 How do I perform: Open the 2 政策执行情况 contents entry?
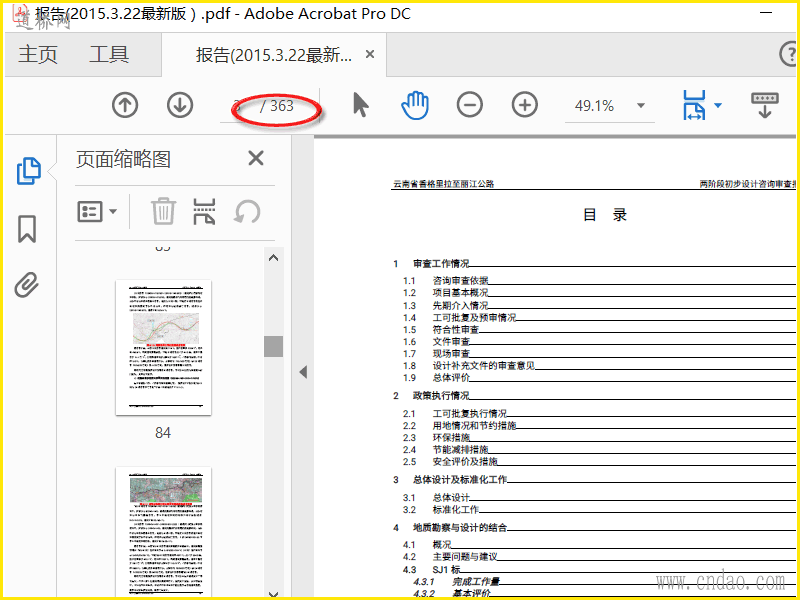(x=594, y=395)
